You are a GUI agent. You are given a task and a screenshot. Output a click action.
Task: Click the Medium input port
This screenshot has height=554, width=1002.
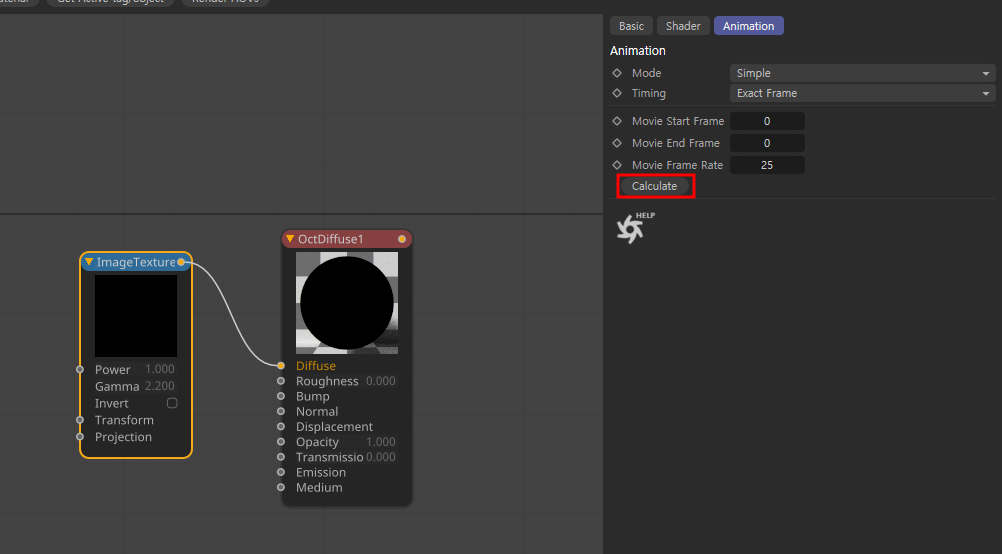[281, 488]
